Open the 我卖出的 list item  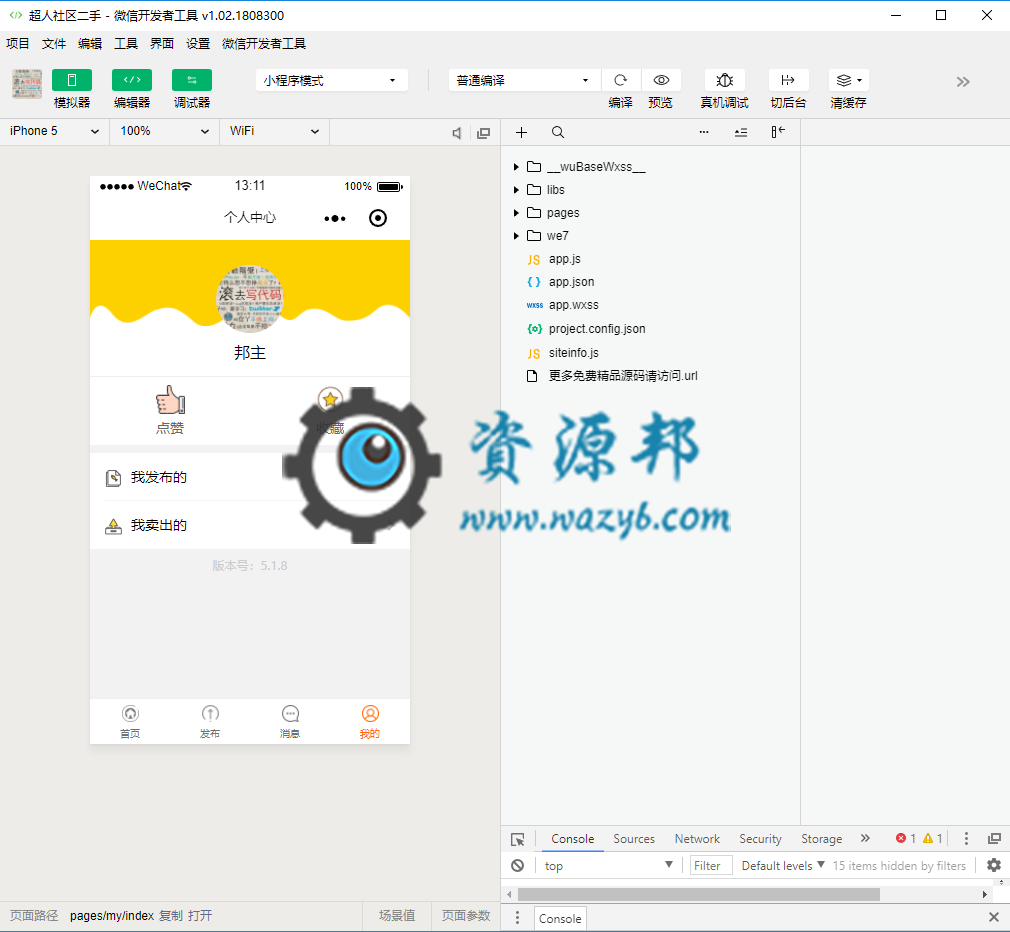(250, 526)
